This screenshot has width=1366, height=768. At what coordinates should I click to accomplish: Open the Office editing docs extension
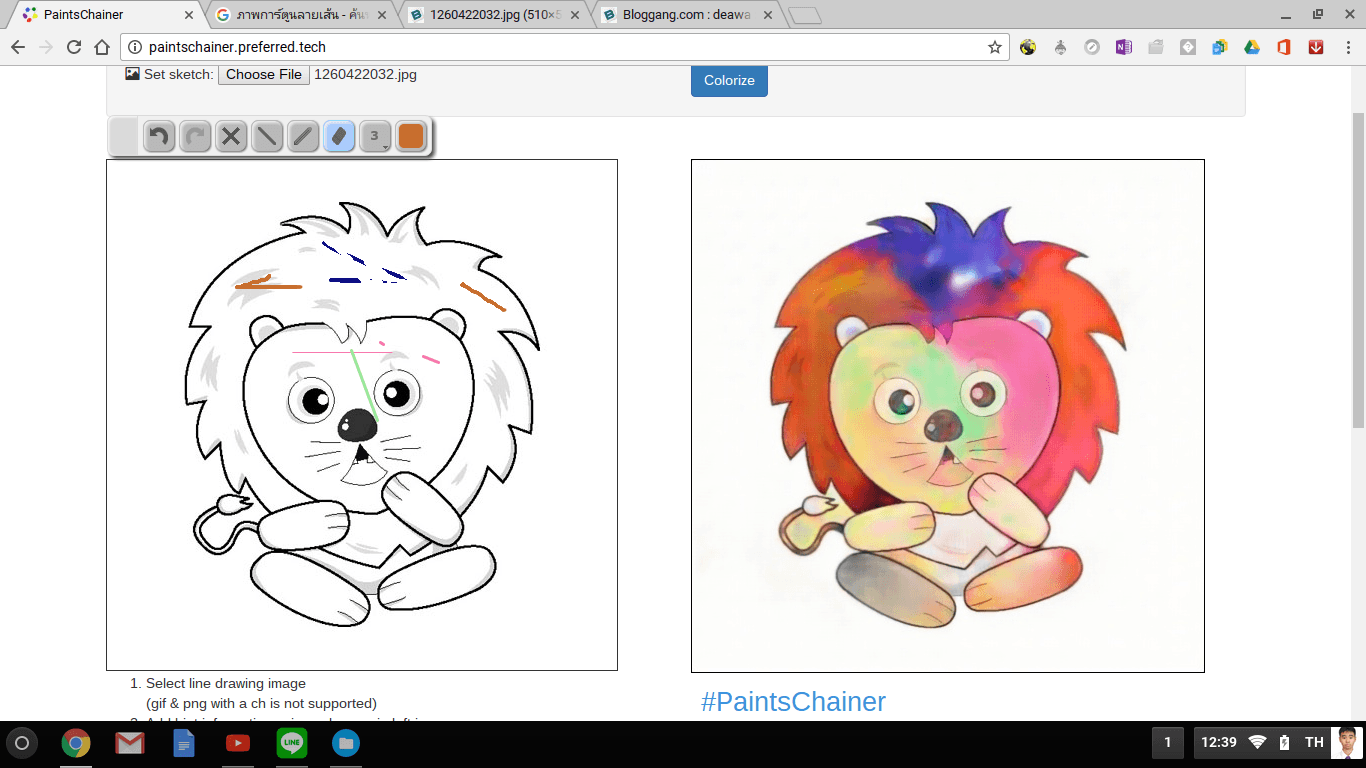1220,47
